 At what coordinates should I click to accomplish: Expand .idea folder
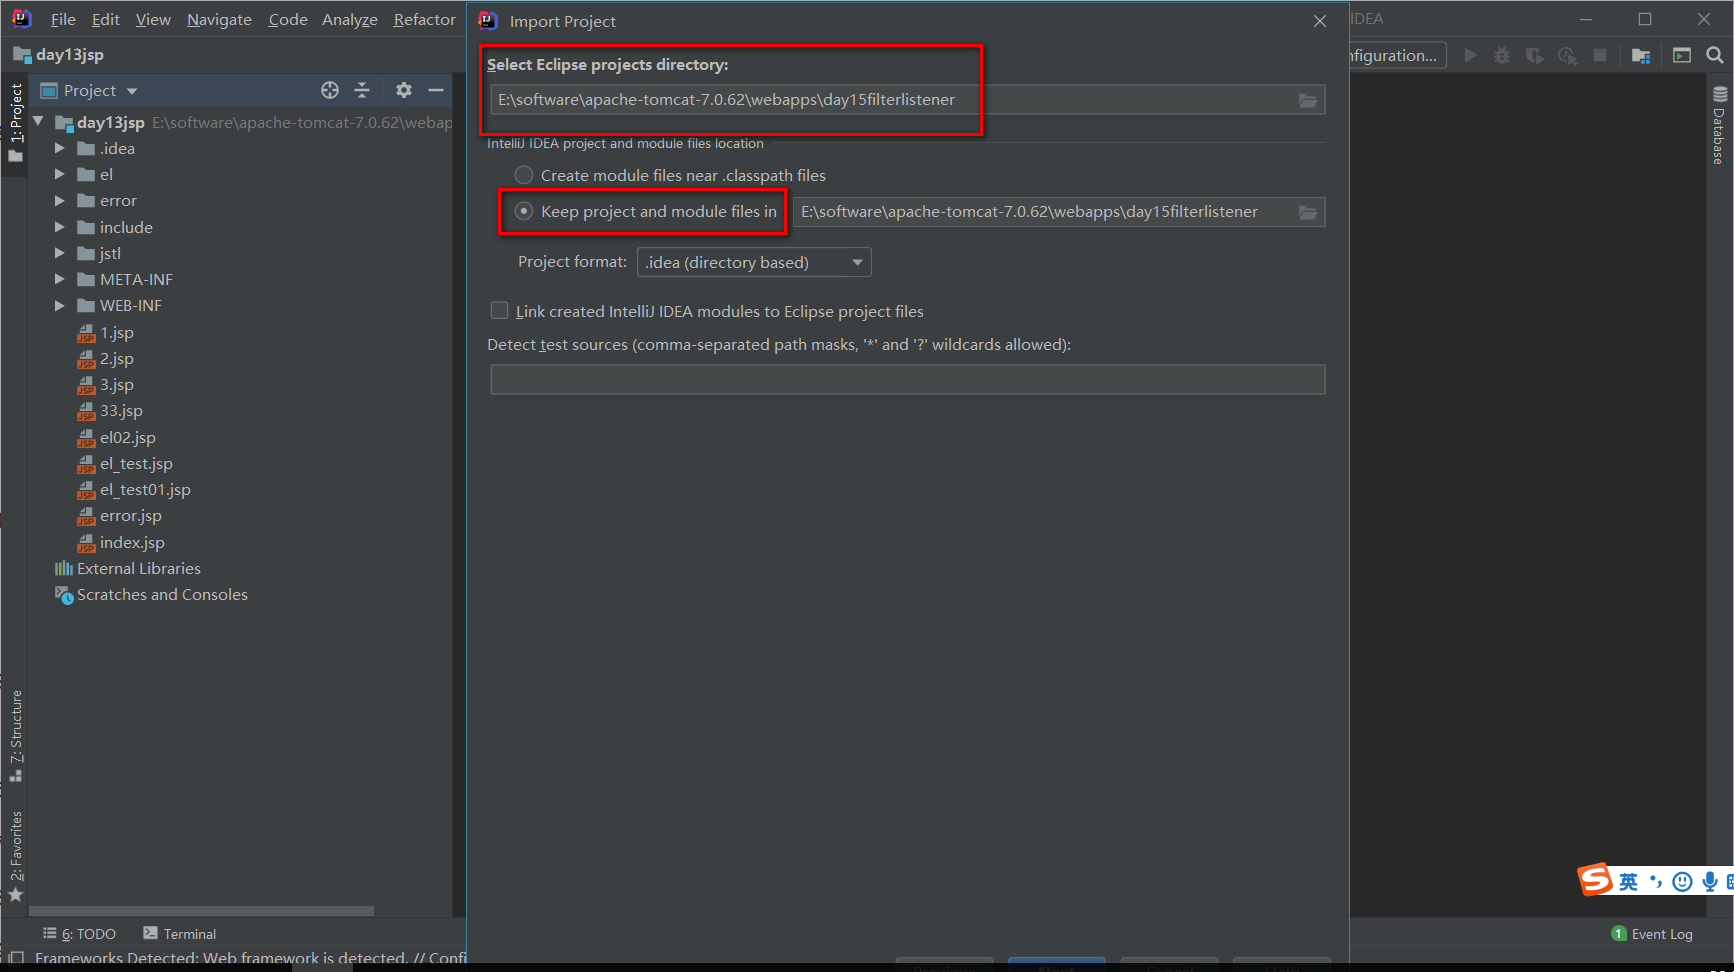point(59,148)
